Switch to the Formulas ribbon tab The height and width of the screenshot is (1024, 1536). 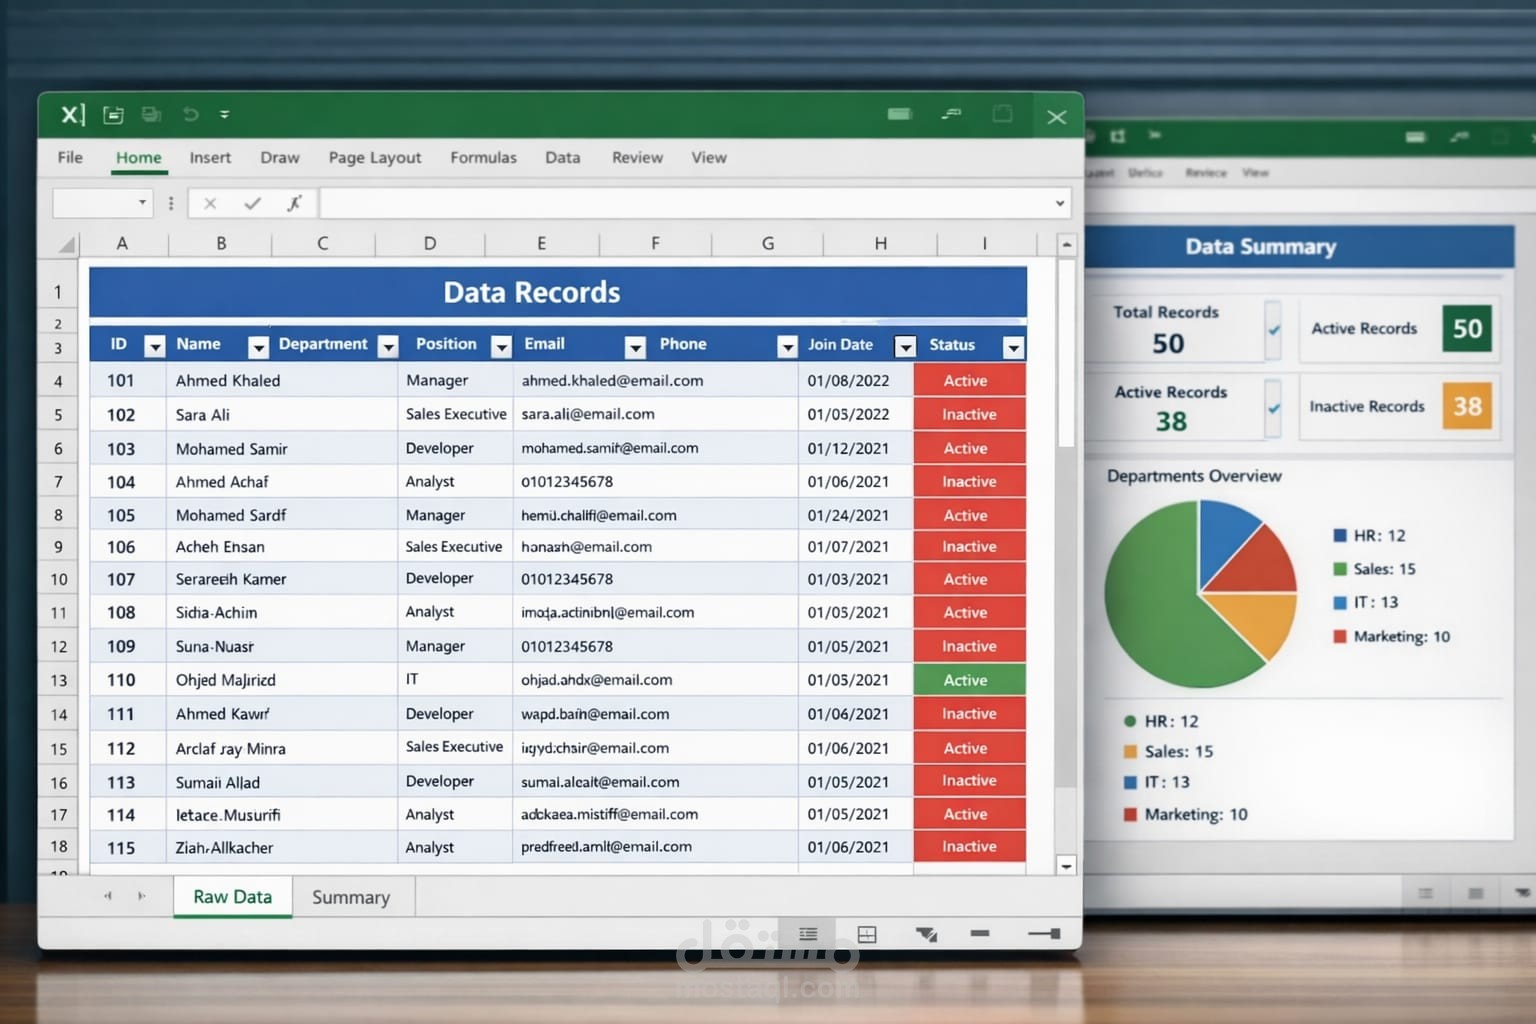[483, 157]
